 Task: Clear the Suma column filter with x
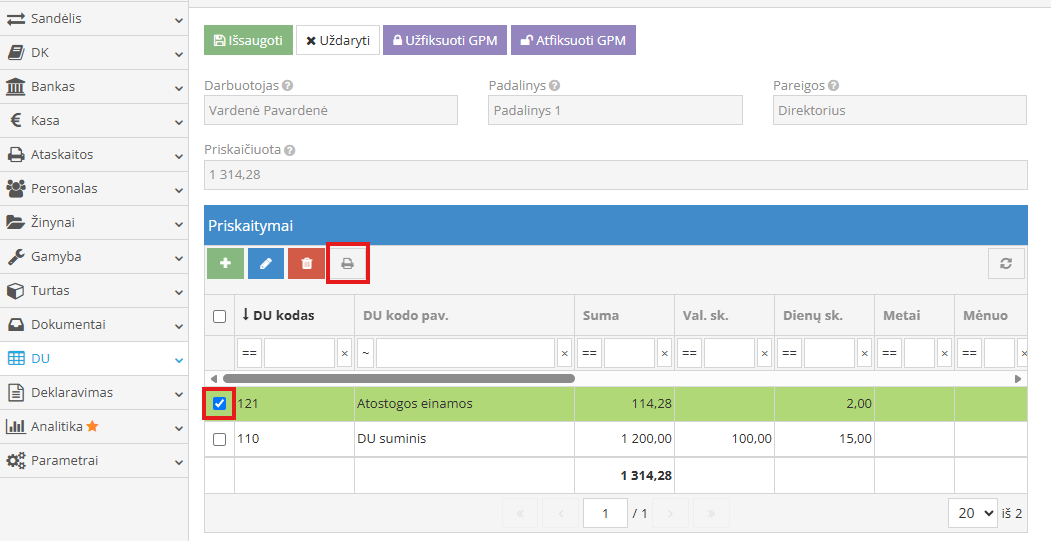point(664,353)
